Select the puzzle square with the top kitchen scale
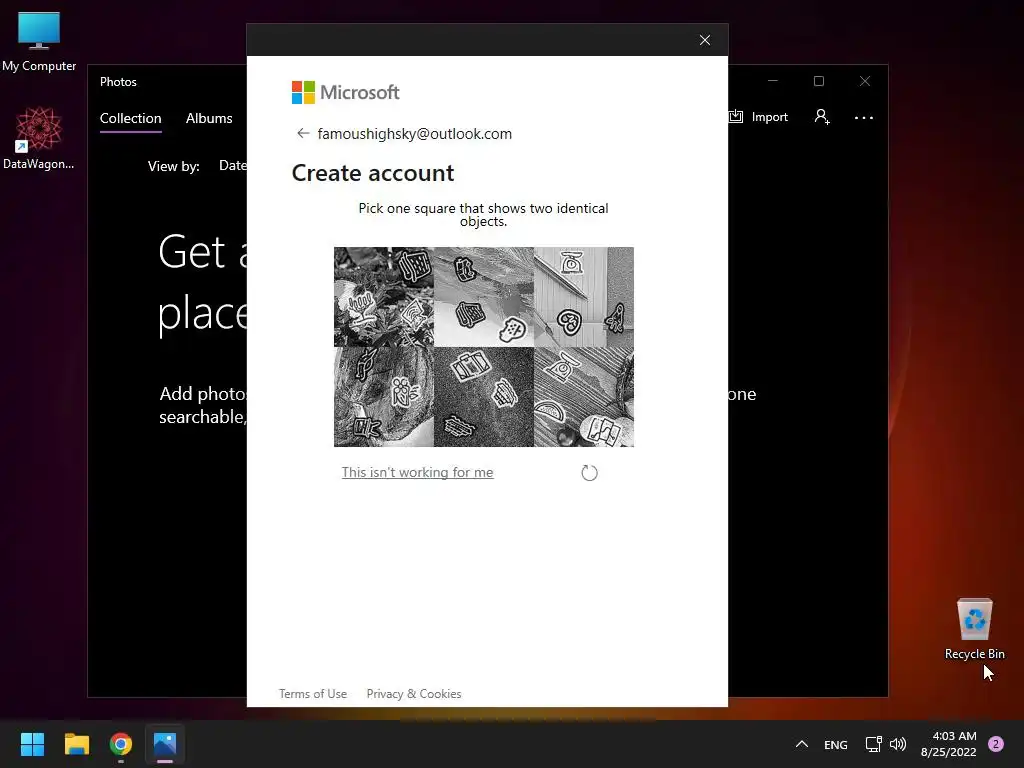Screen dimensions: 1024x768 click(x=584, y=296)
